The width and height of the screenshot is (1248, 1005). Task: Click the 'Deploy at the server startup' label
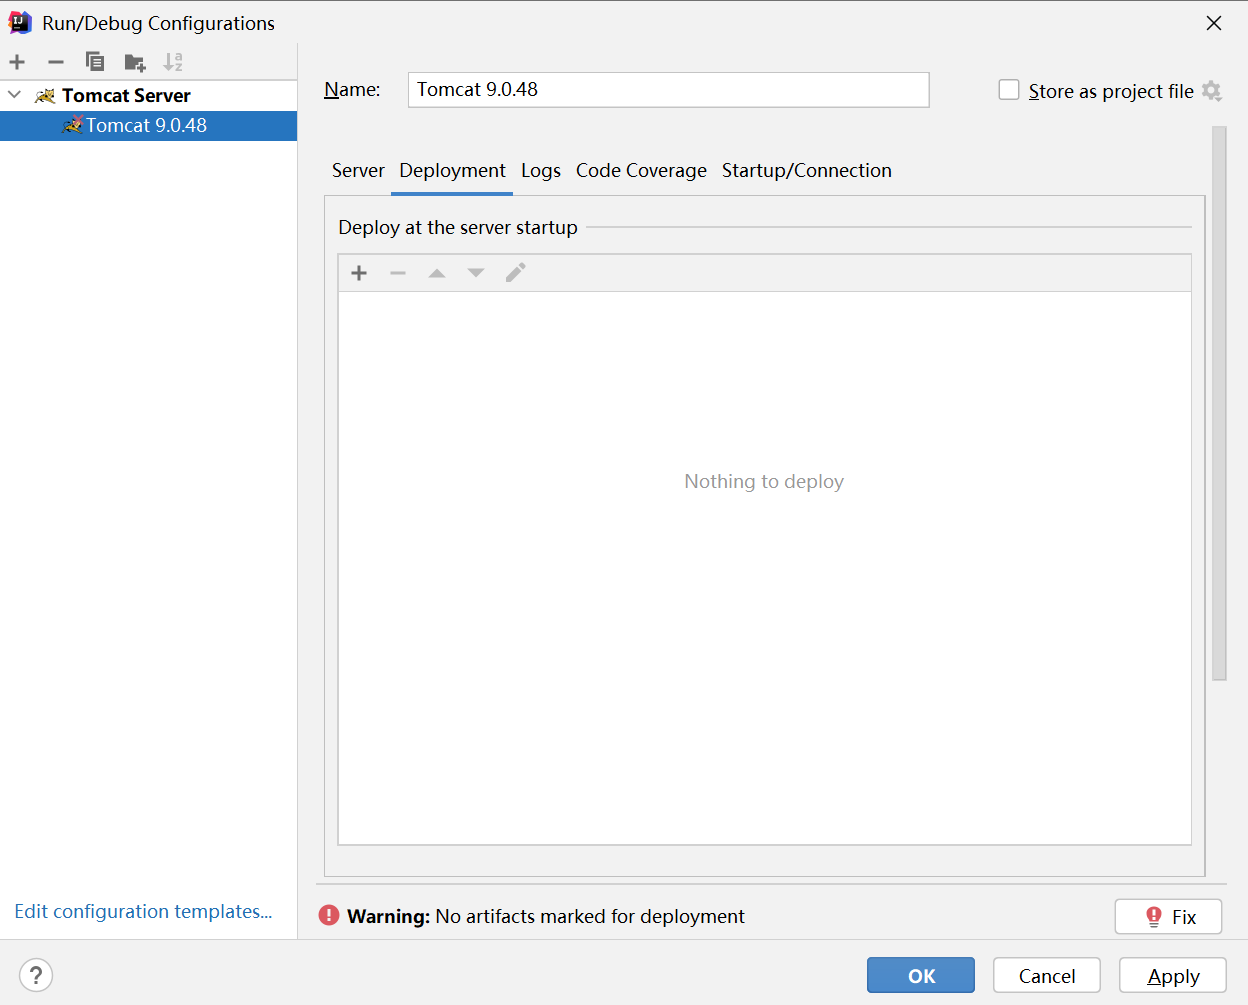458,228
